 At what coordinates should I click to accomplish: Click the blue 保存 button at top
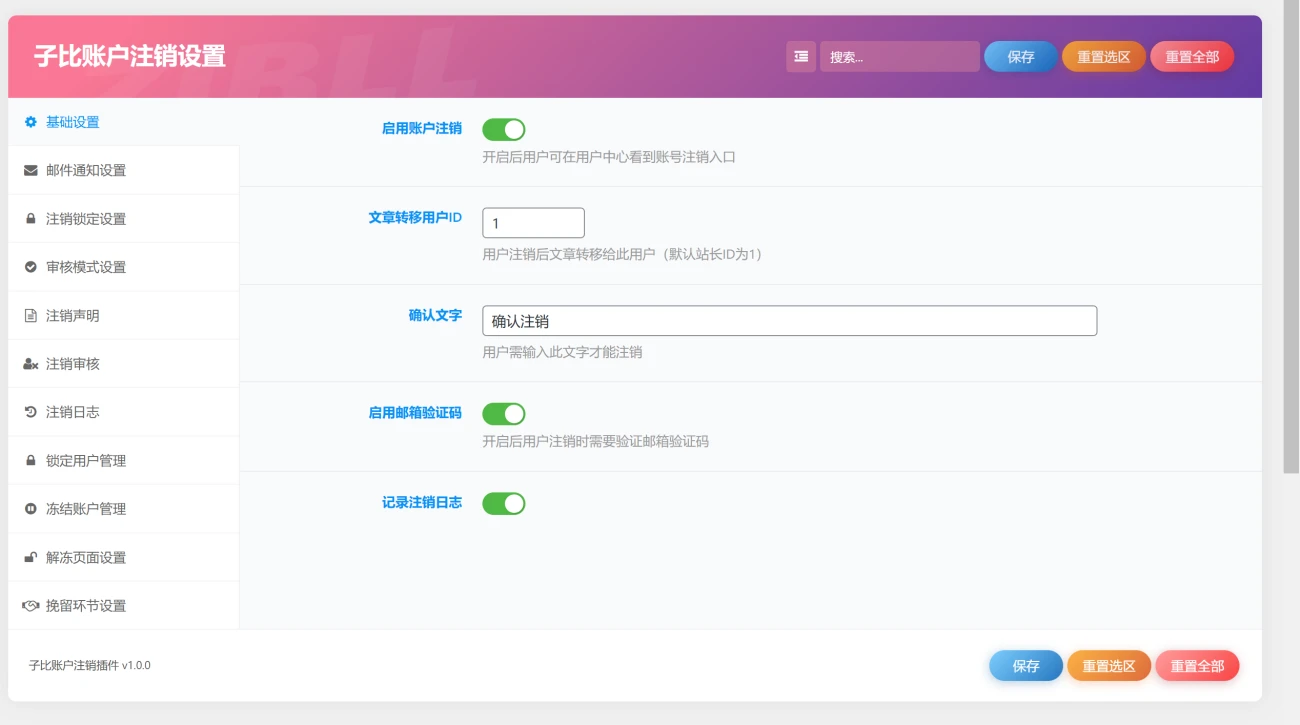point(1020,56)
